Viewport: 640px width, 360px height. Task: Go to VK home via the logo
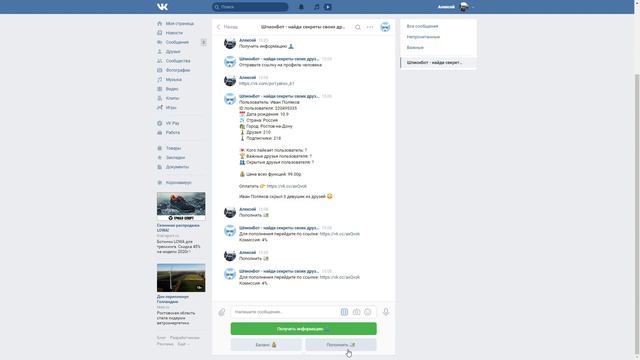162,7
